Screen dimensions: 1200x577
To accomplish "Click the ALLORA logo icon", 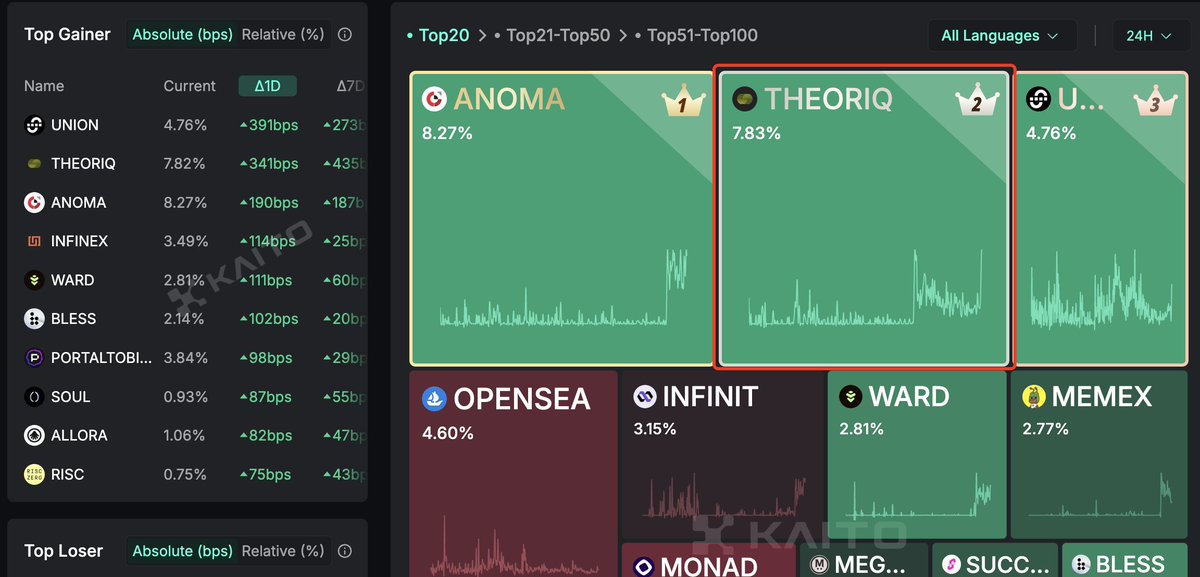I will tap(35, 436).
